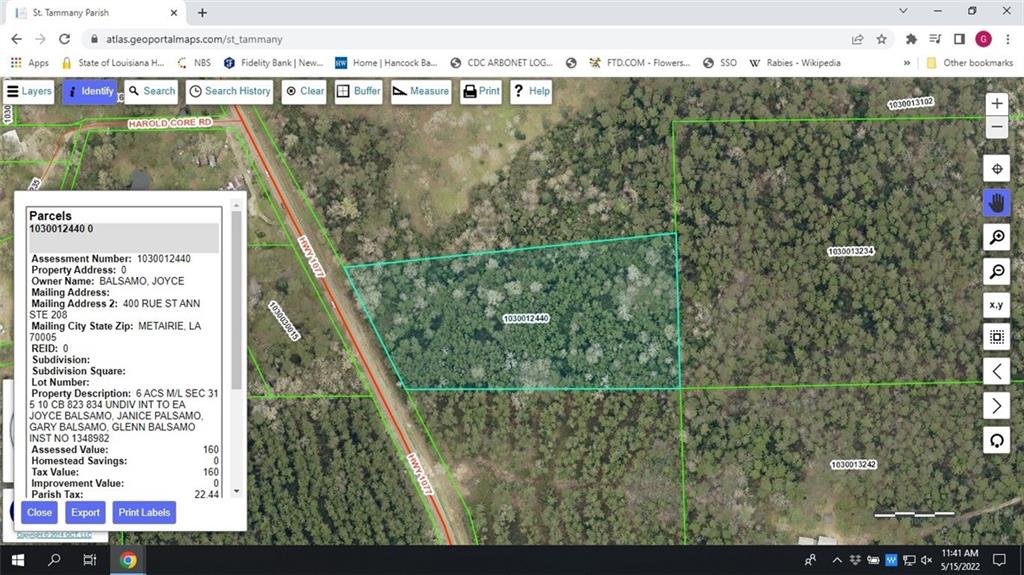Close the Parcels results panel
Image resolution: width=1024 pixels, height=575 pixels.
point(39,512)
